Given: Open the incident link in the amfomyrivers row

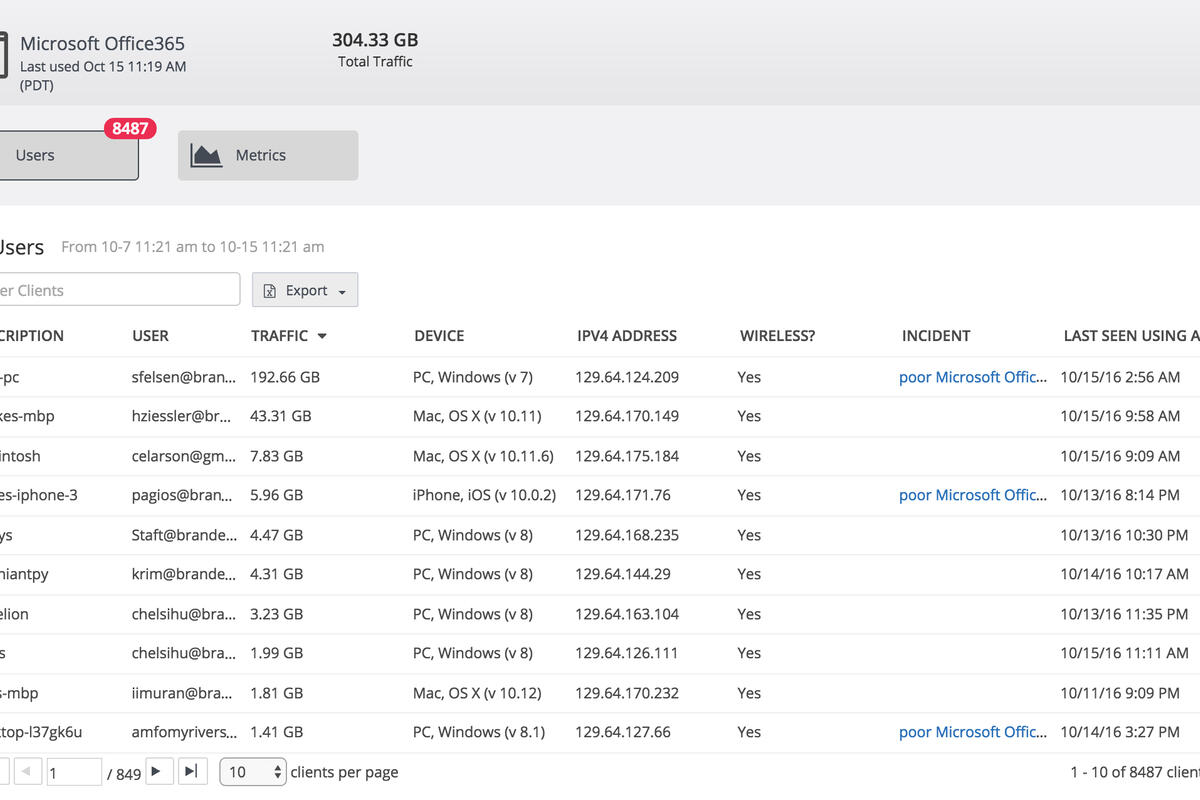Looking at the screenshot, I should point(974,732).
